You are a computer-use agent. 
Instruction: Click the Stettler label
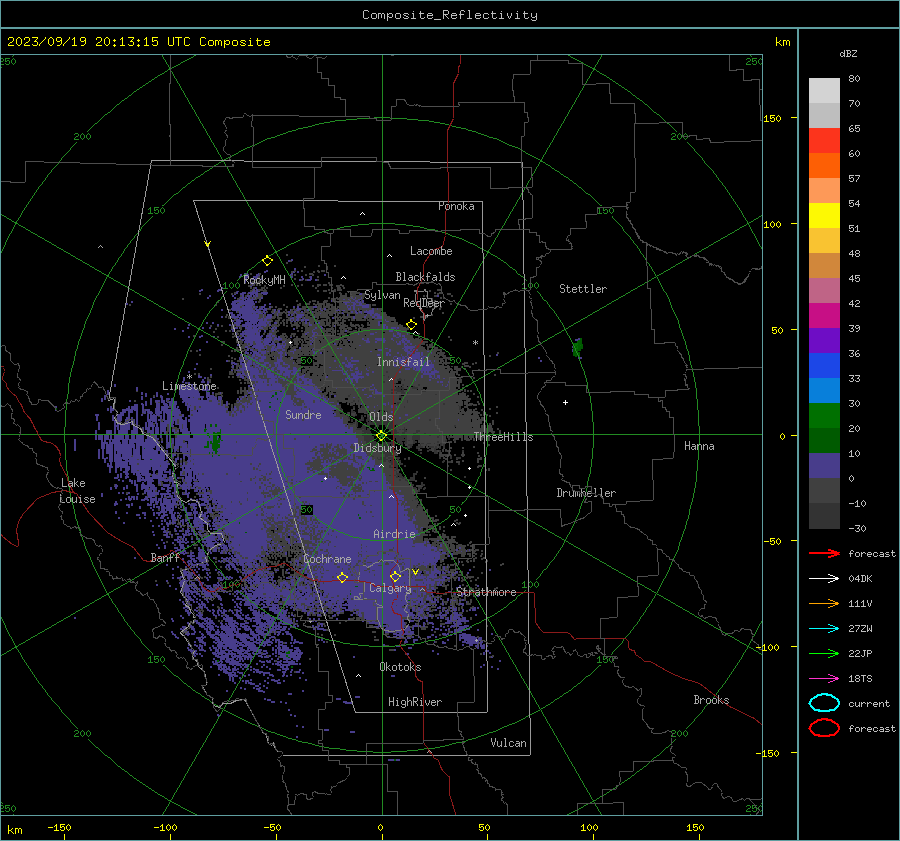pyautogui.click(x=583, y=289)
